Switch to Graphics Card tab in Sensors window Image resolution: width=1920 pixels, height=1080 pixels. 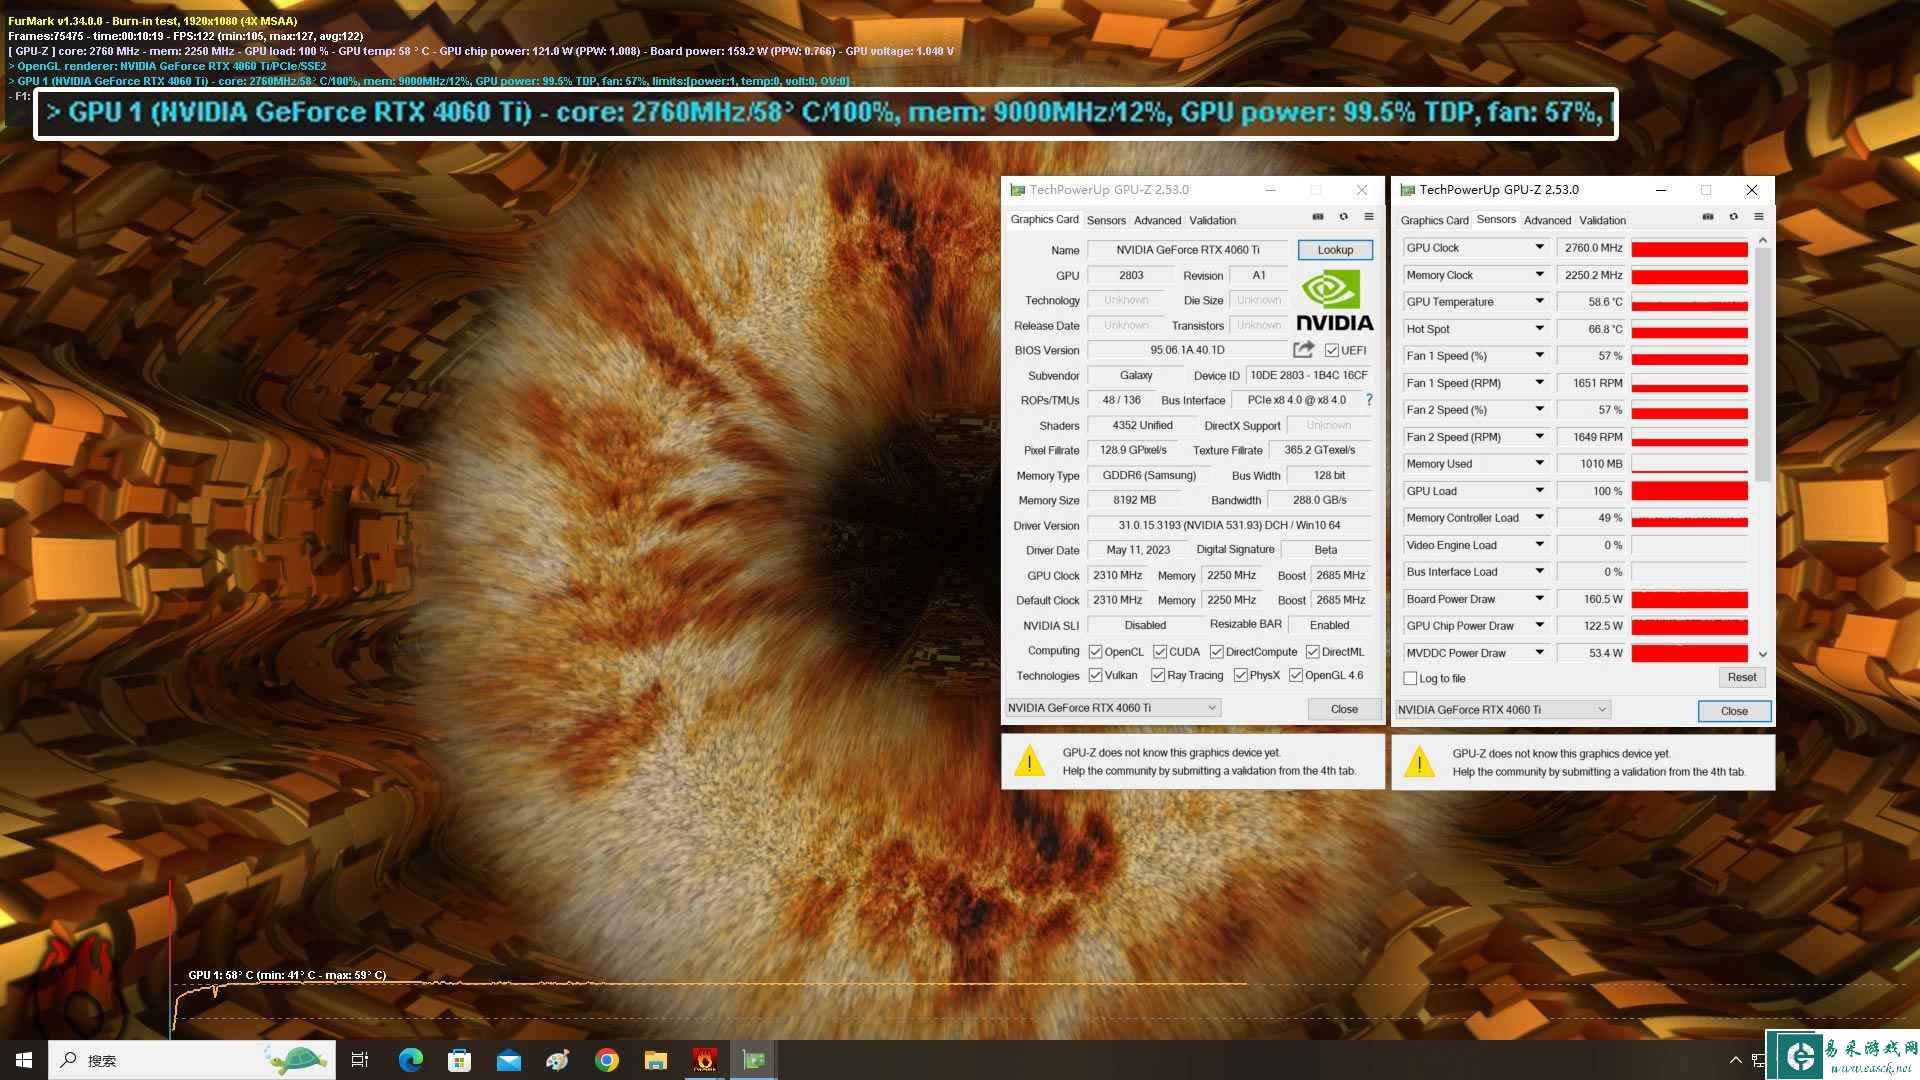point(1434,220)
